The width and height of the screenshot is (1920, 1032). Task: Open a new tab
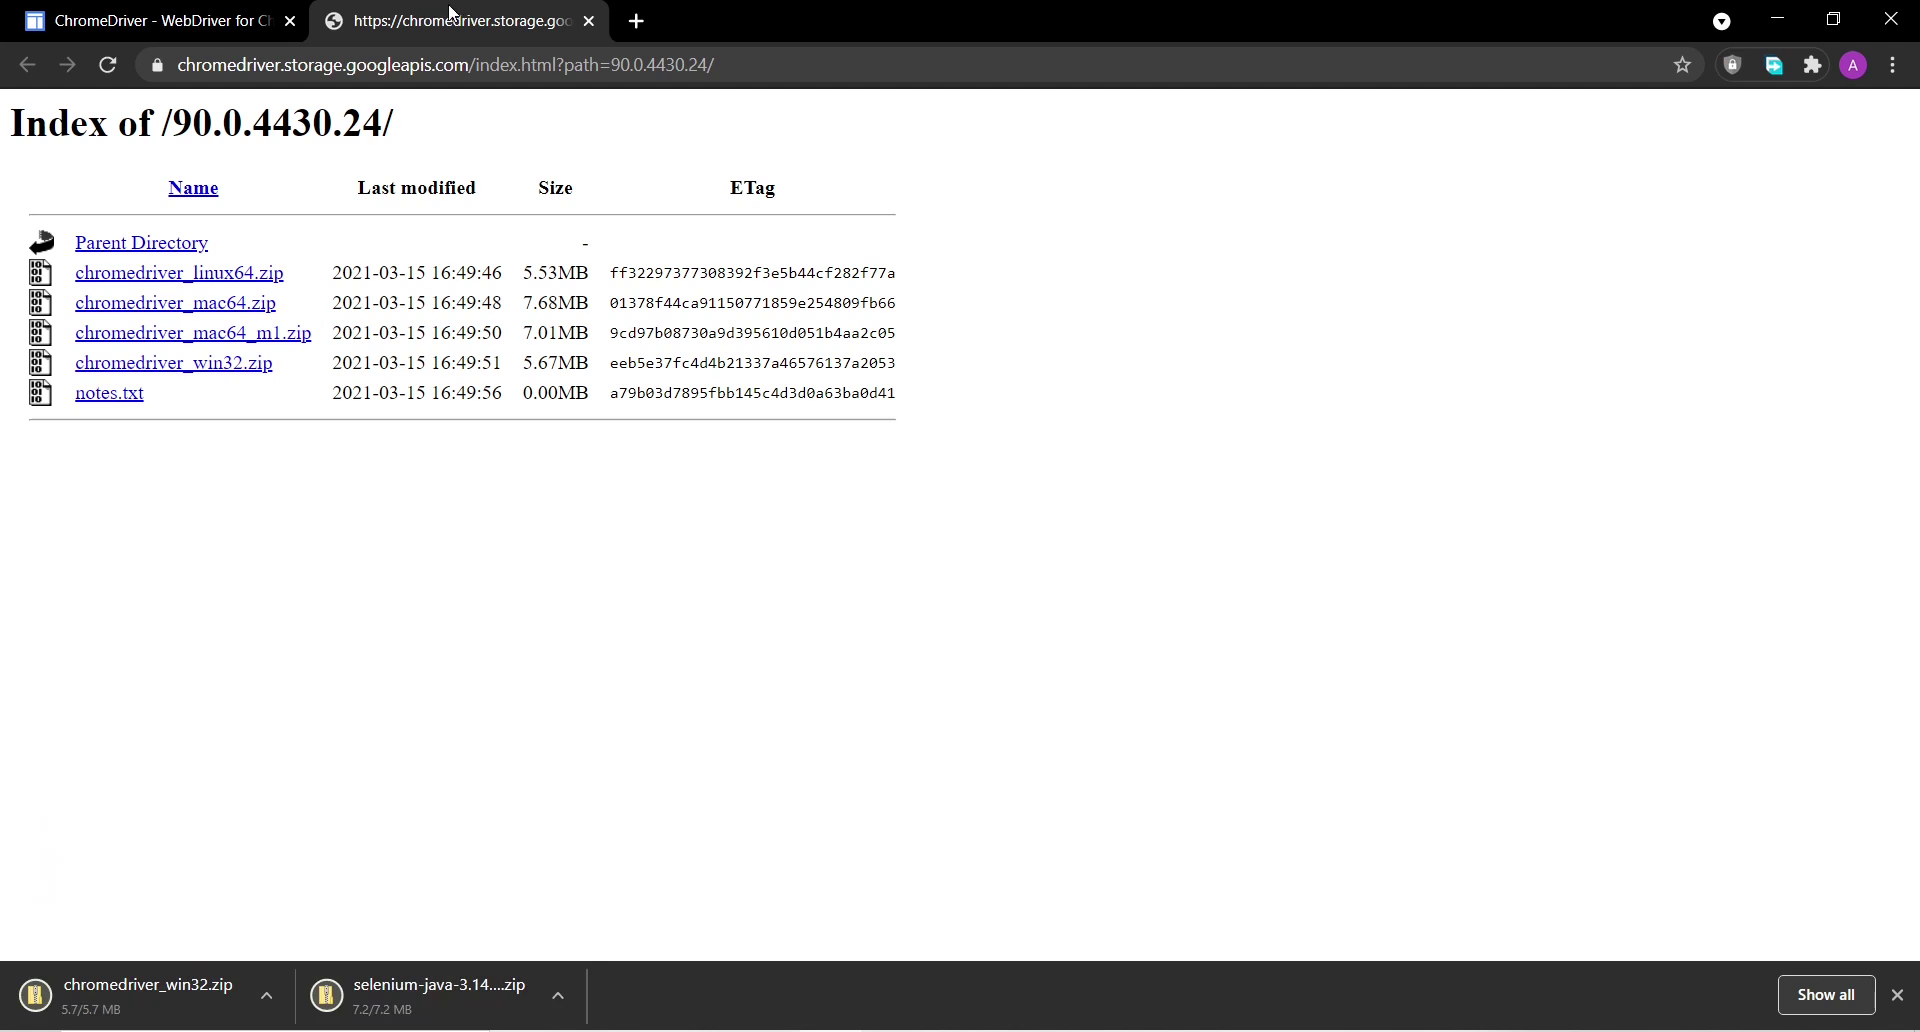(x=636, y=21)
